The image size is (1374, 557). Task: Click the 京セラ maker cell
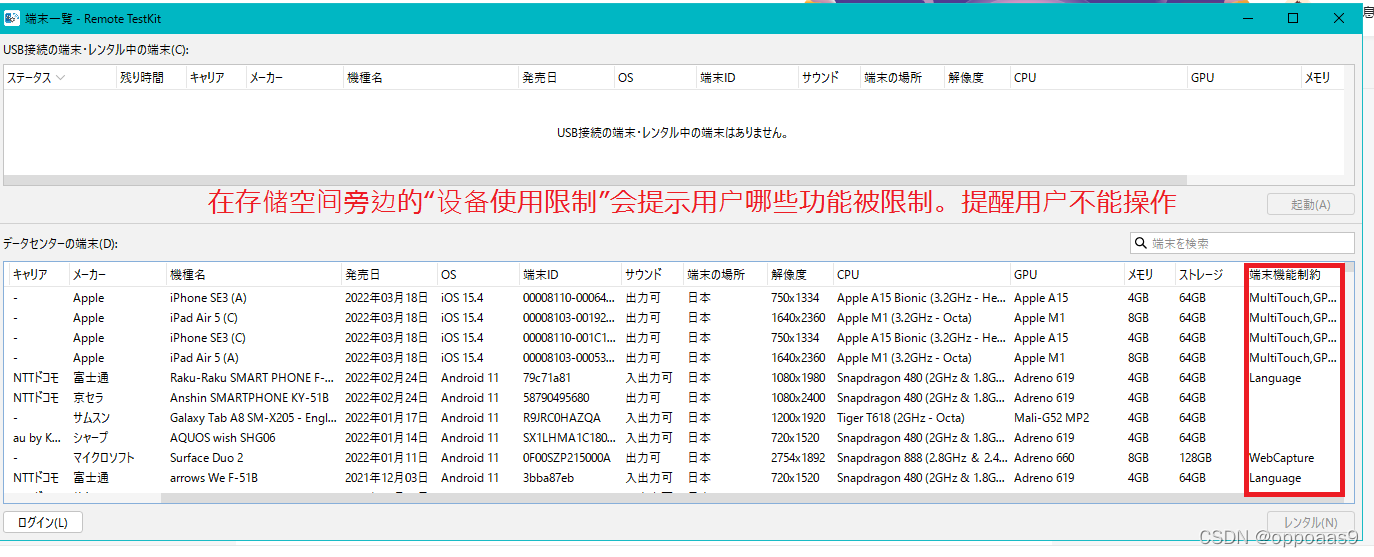88,398
